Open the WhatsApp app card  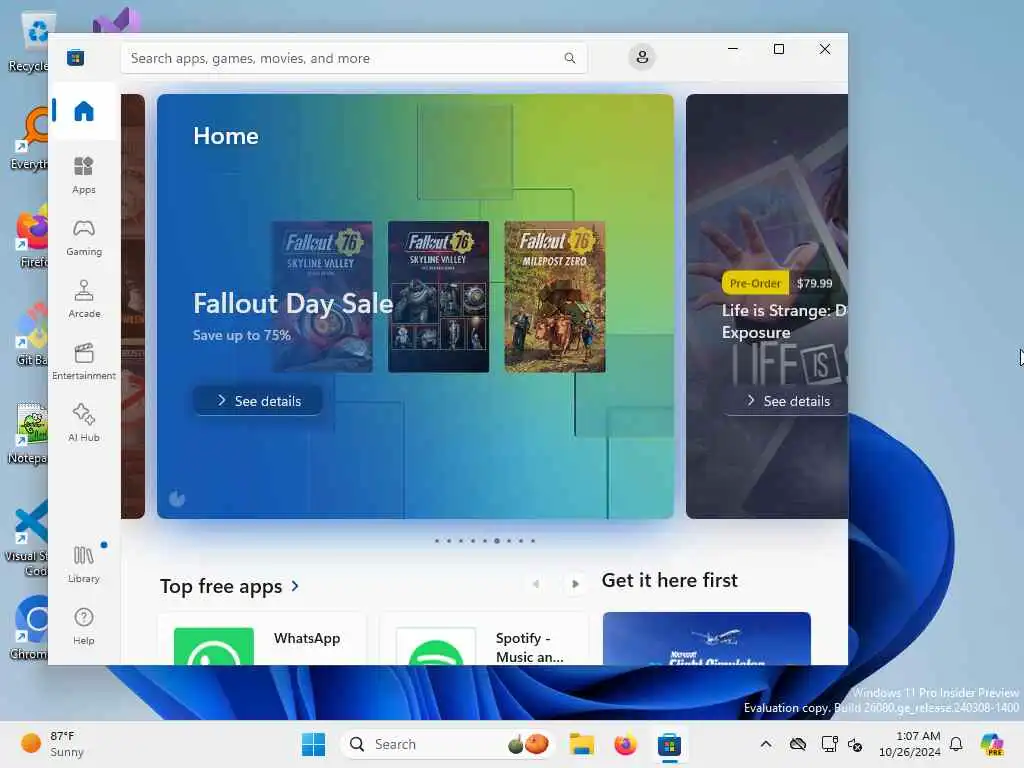click(262, 639)
